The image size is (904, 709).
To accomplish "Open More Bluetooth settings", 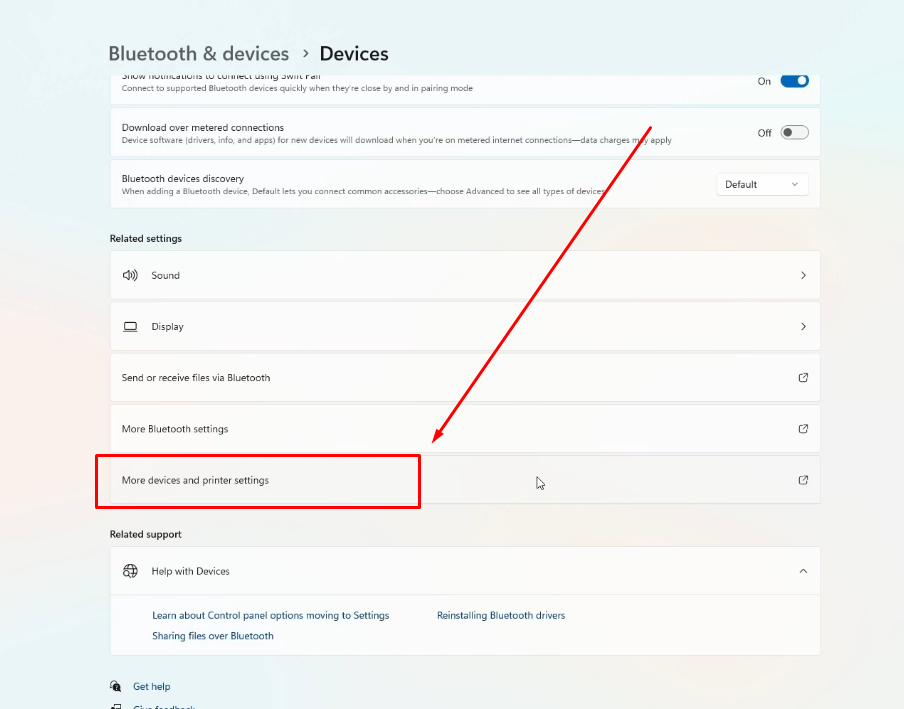I will click(465, 429).
